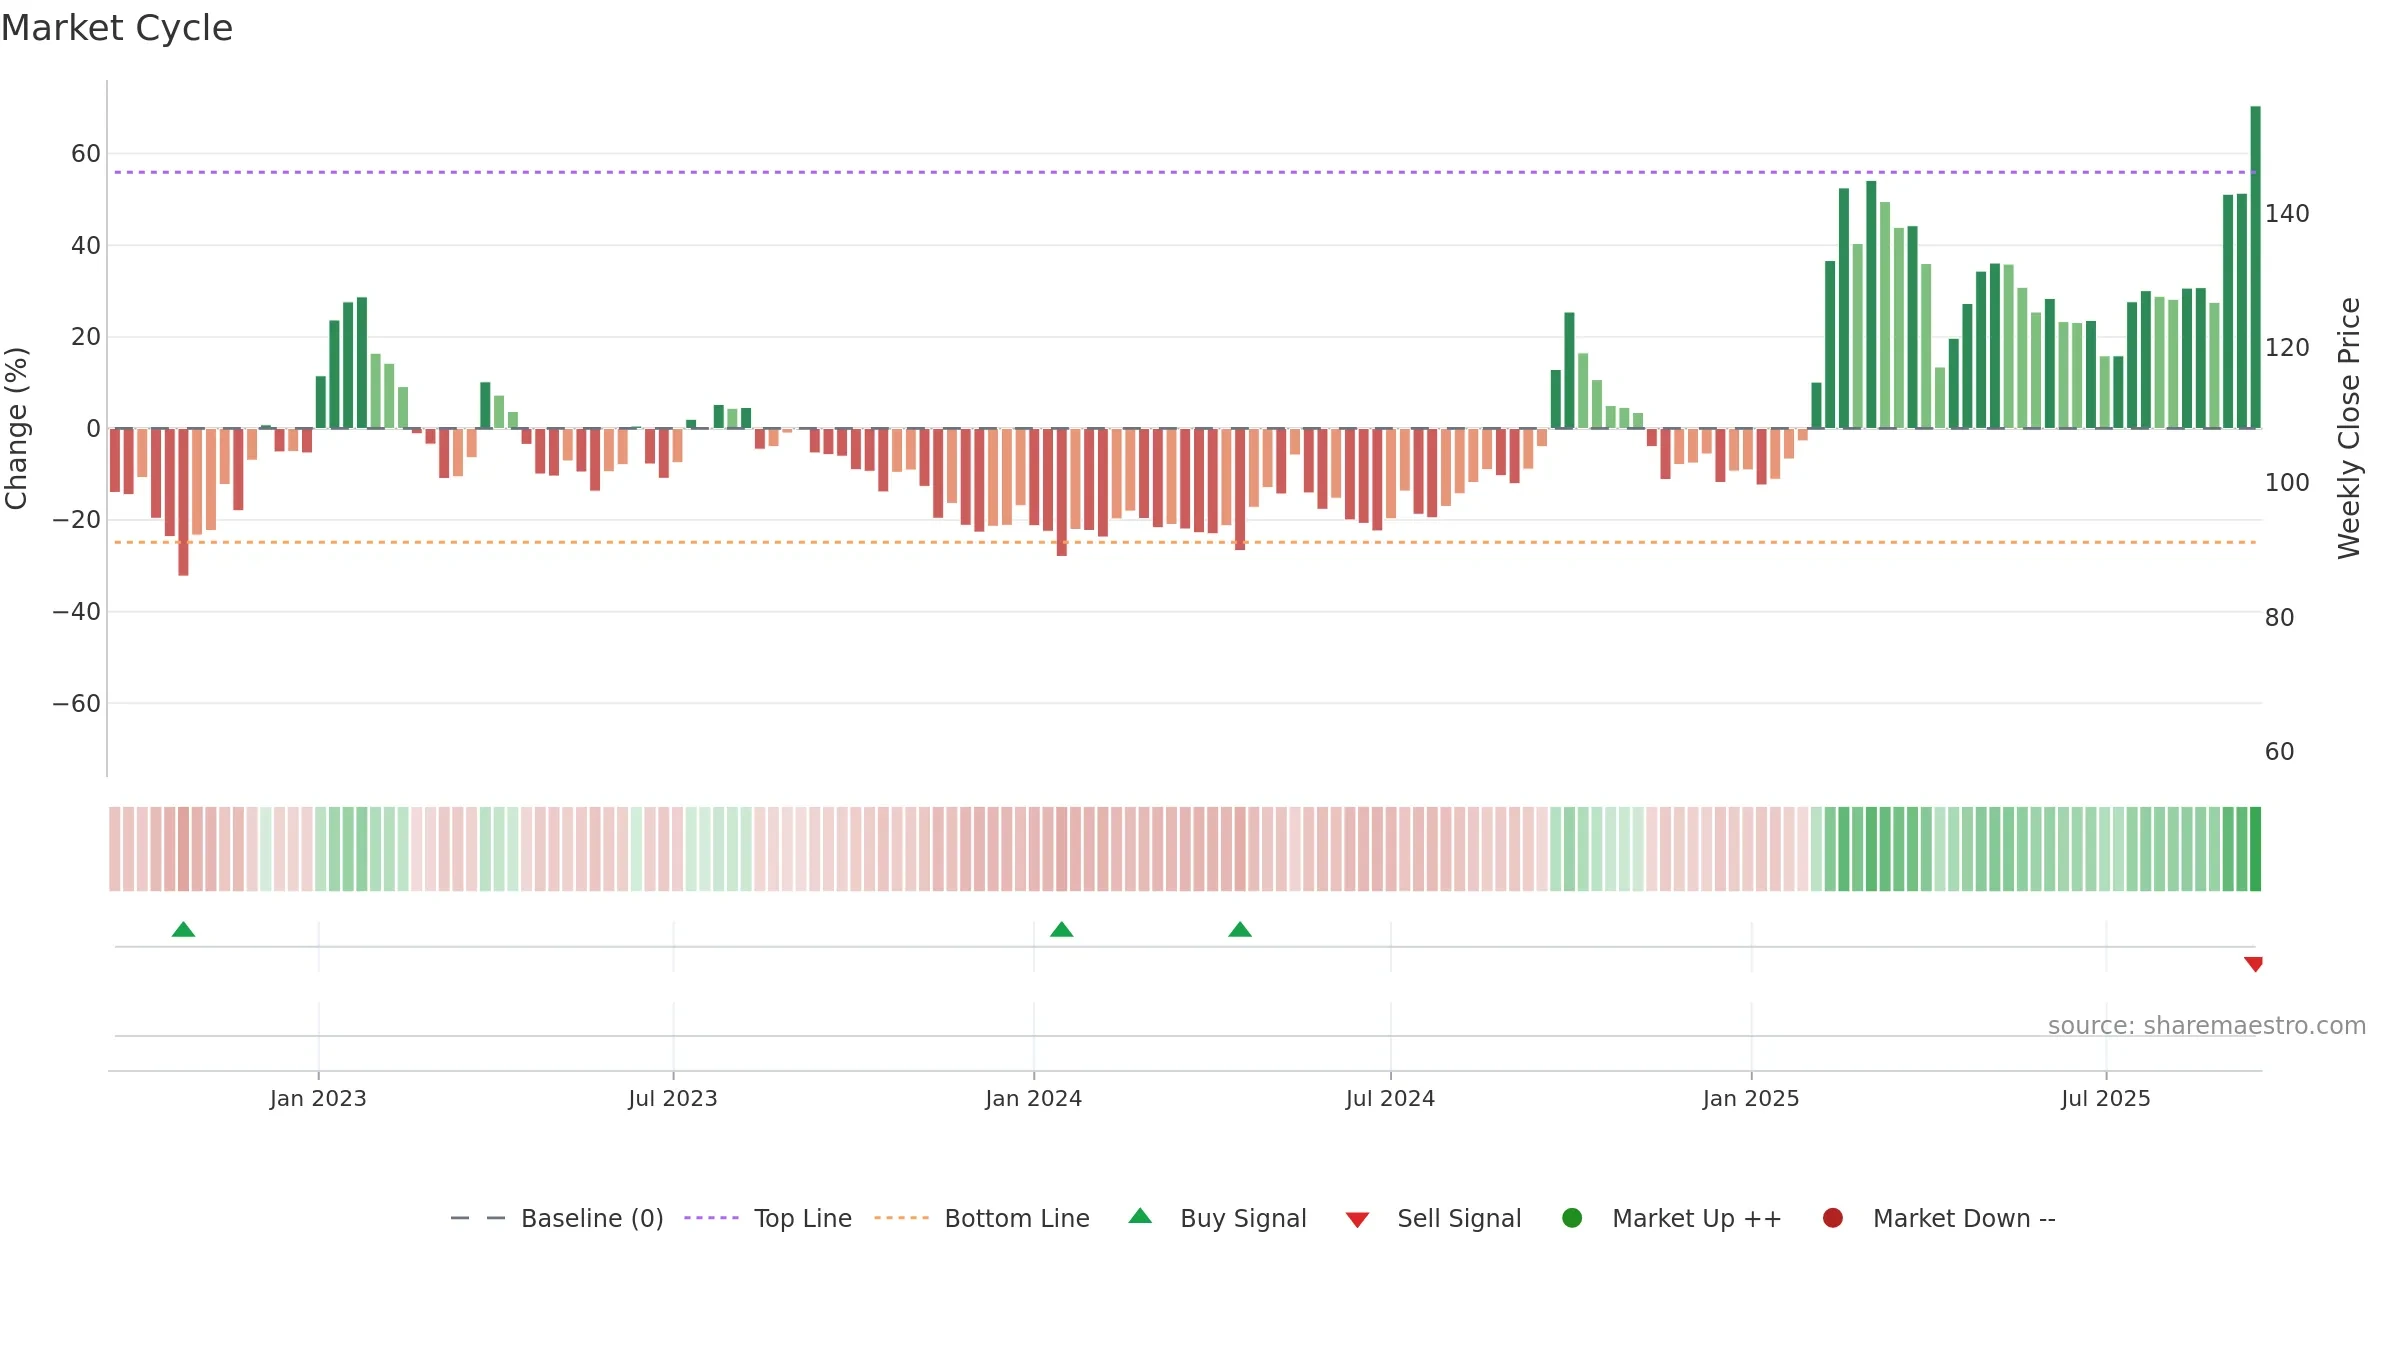Select the red sell signal marker at chart end
The image size is (2400, 1350).
coord(2253,964)
